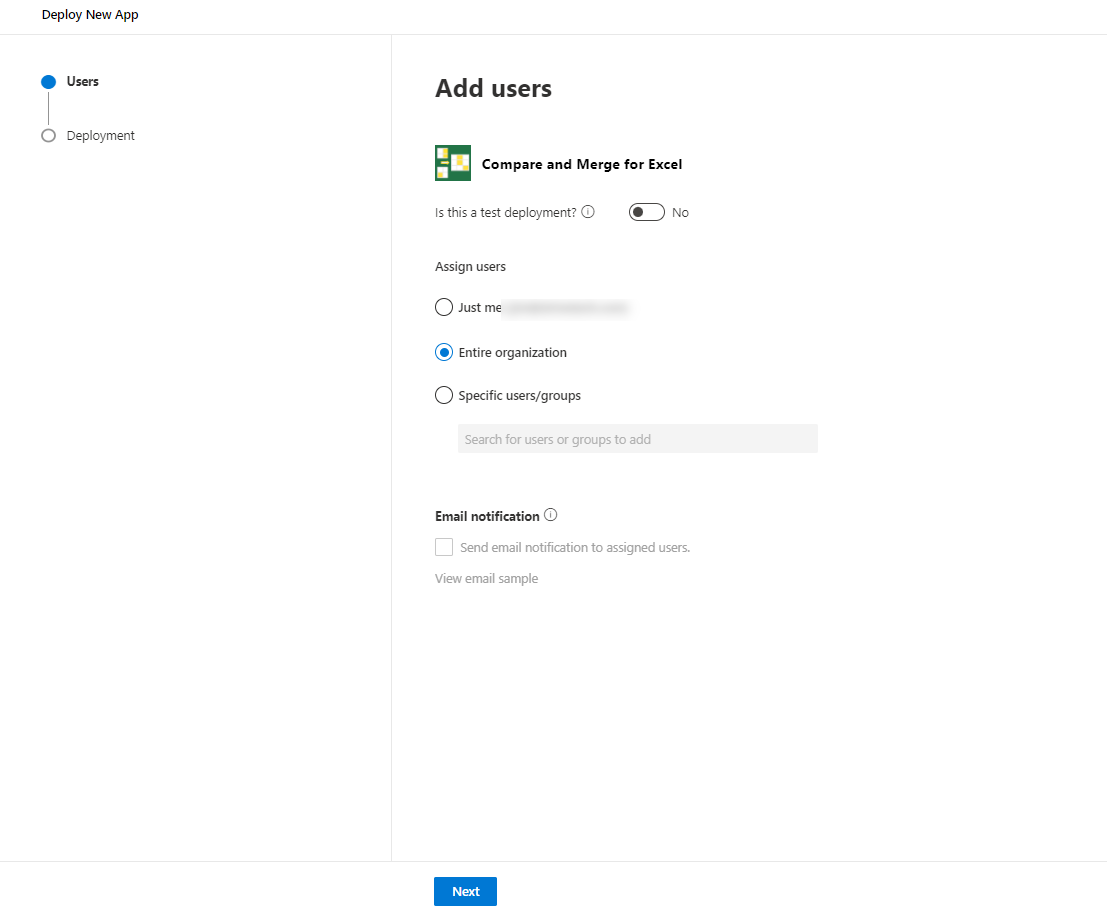
Task: Click the Is this a test deployment? label
Action: pyautogui.click(x=505, y=212)
